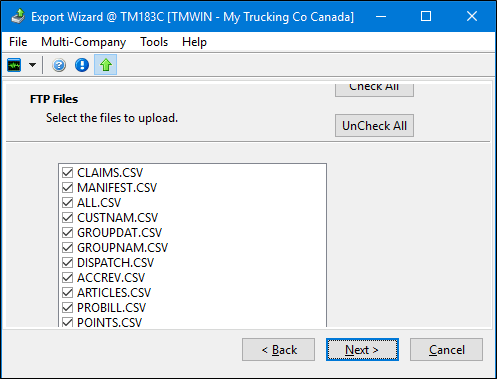Toggle the PROBILL.CSV checkbox
This screenshot has width=497, height=379.
click(67, 308)
